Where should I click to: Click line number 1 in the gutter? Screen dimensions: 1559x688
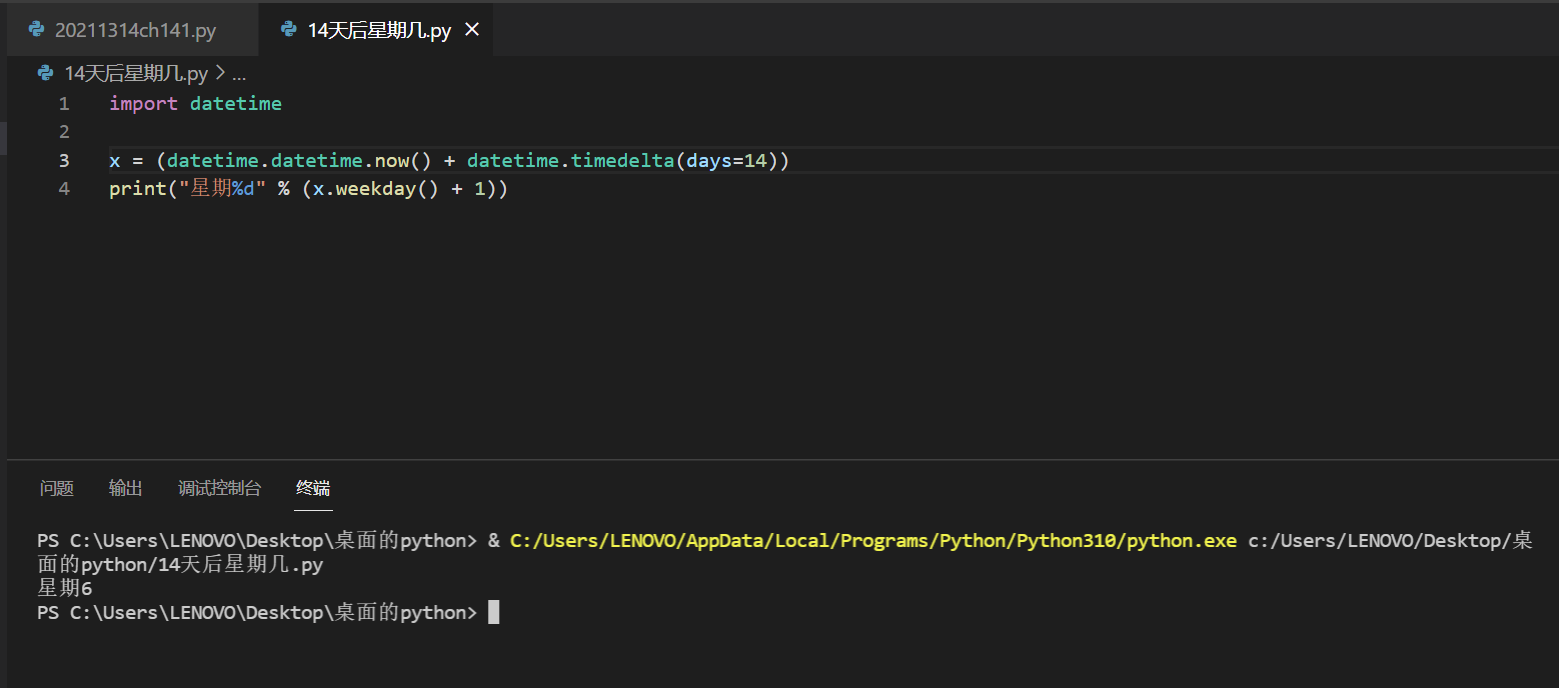click(x=64, y=104)
